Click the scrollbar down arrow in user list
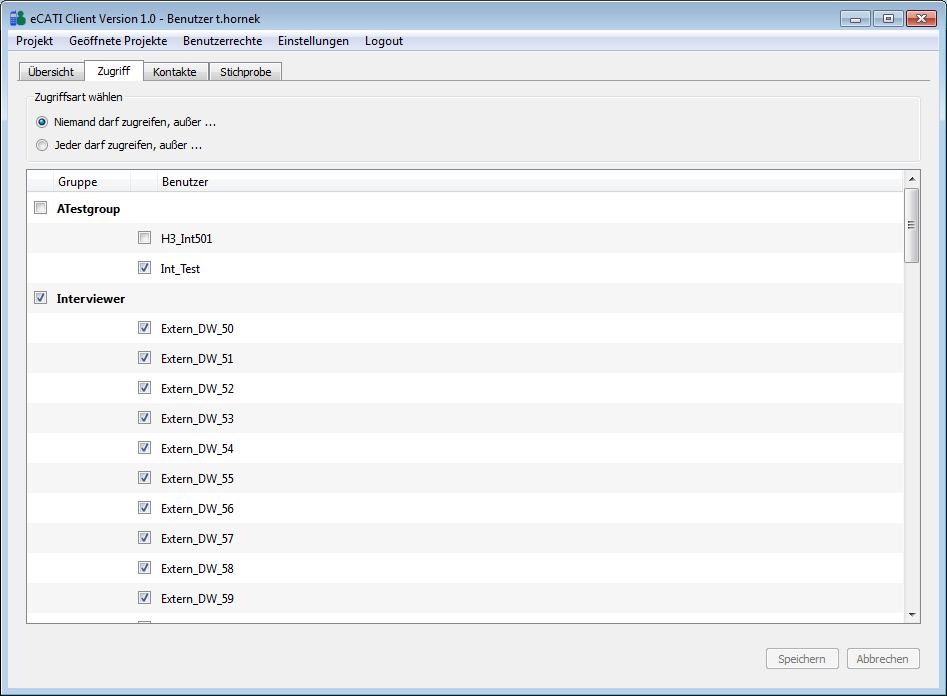The image size is (947, 696). [911, 613]
